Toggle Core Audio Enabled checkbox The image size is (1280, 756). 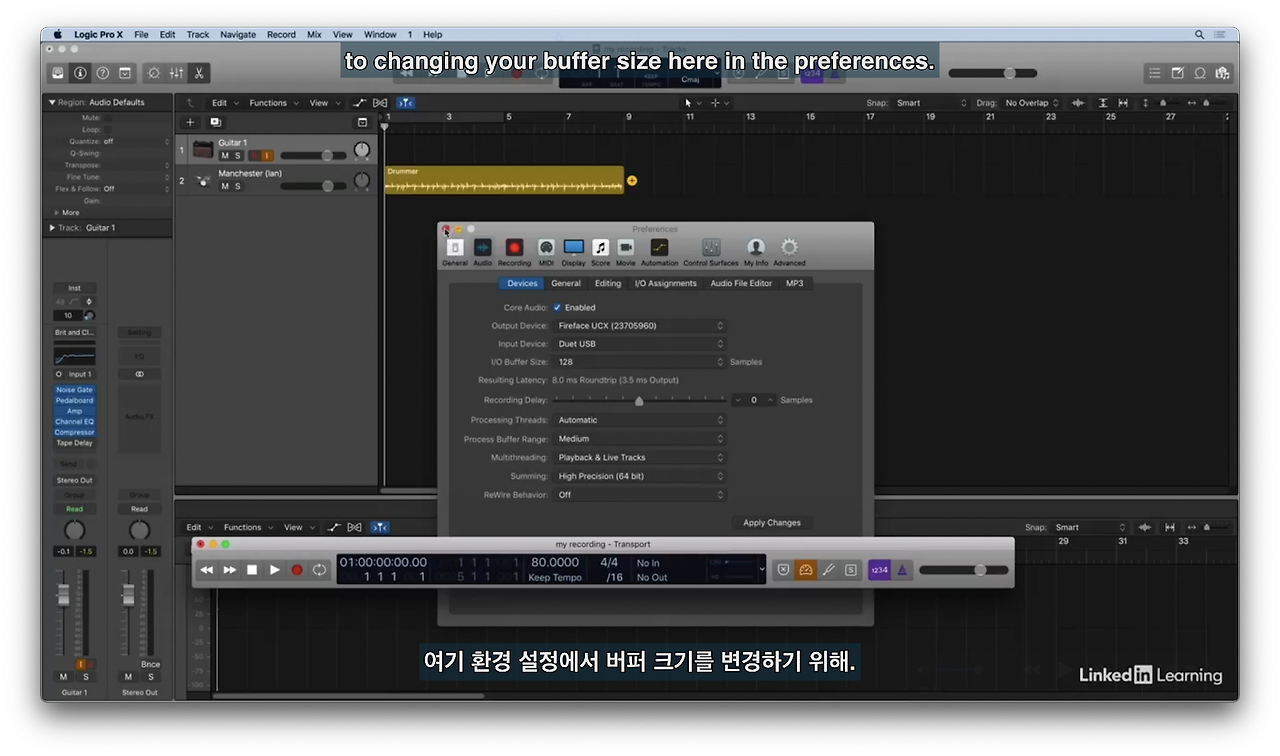(557, 308)
